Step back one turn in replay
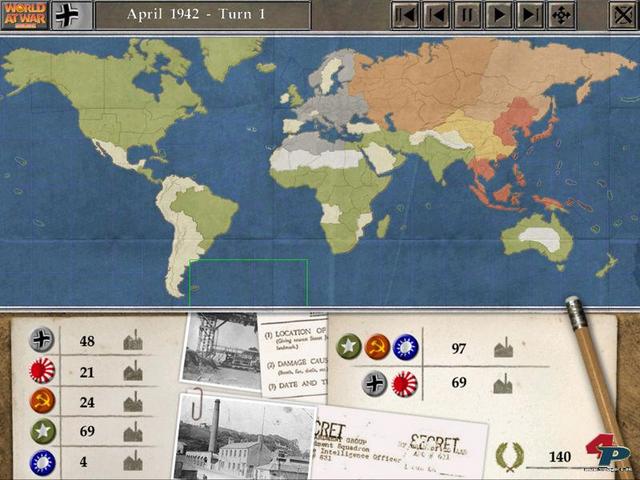 (436, 15)
